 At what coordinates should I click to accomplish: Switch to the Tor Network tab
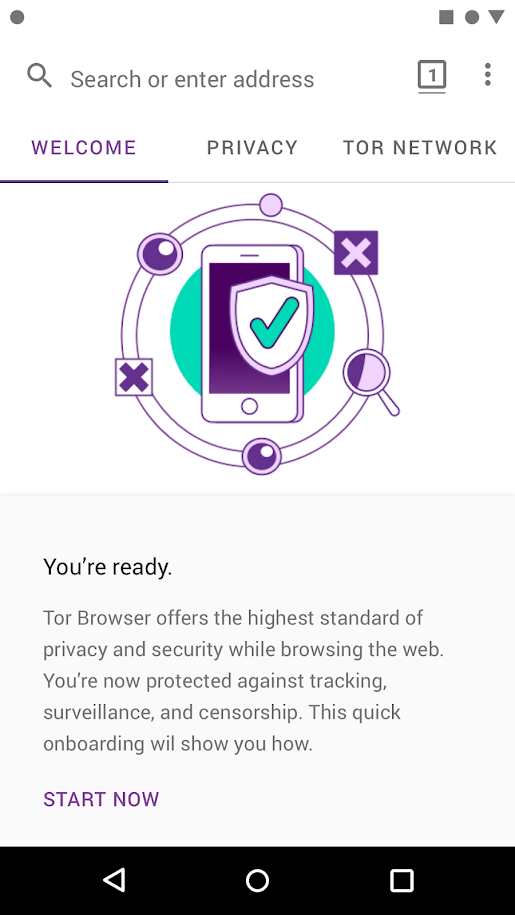tap(420, 148)
